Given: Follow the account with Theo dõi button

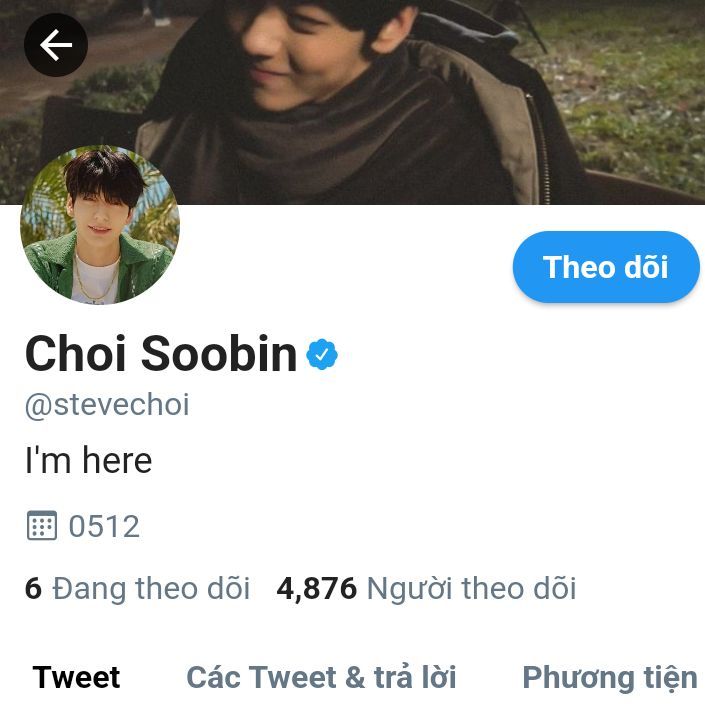Looking at the screenshot, I should (606, 267).
